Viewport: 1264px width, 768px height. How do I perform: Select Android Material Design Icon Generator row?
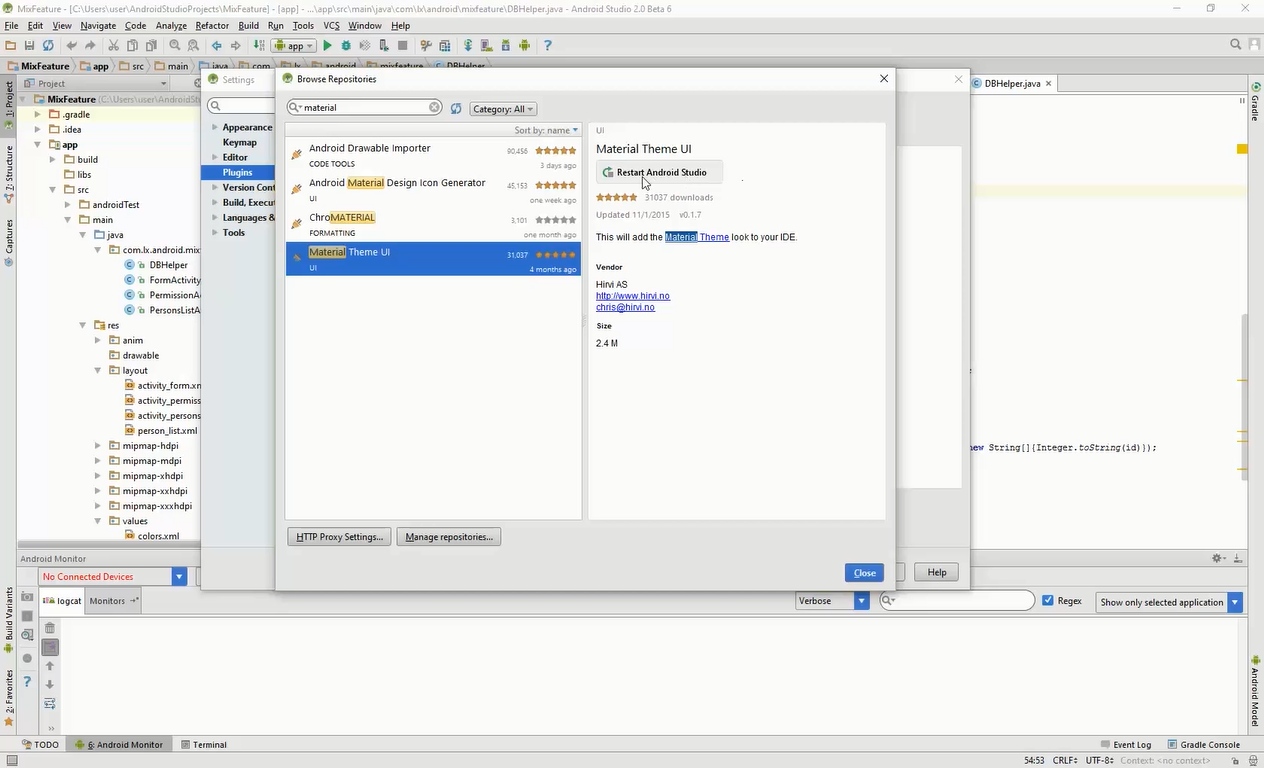tap(433, 190)
